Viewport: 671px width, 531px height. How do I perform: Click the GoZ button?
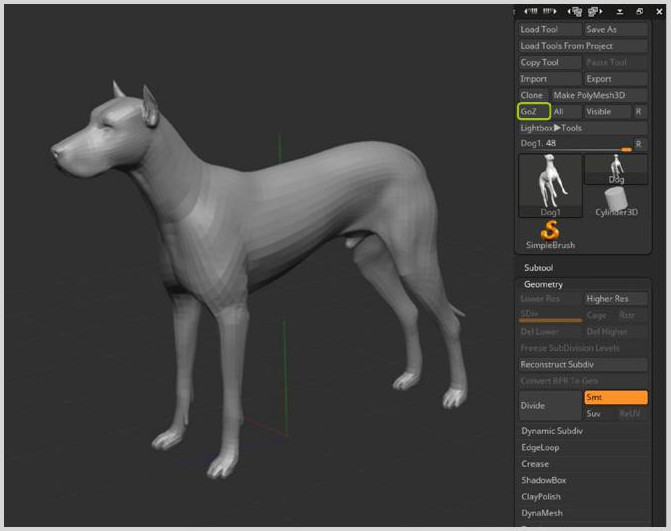coord(532,112)
